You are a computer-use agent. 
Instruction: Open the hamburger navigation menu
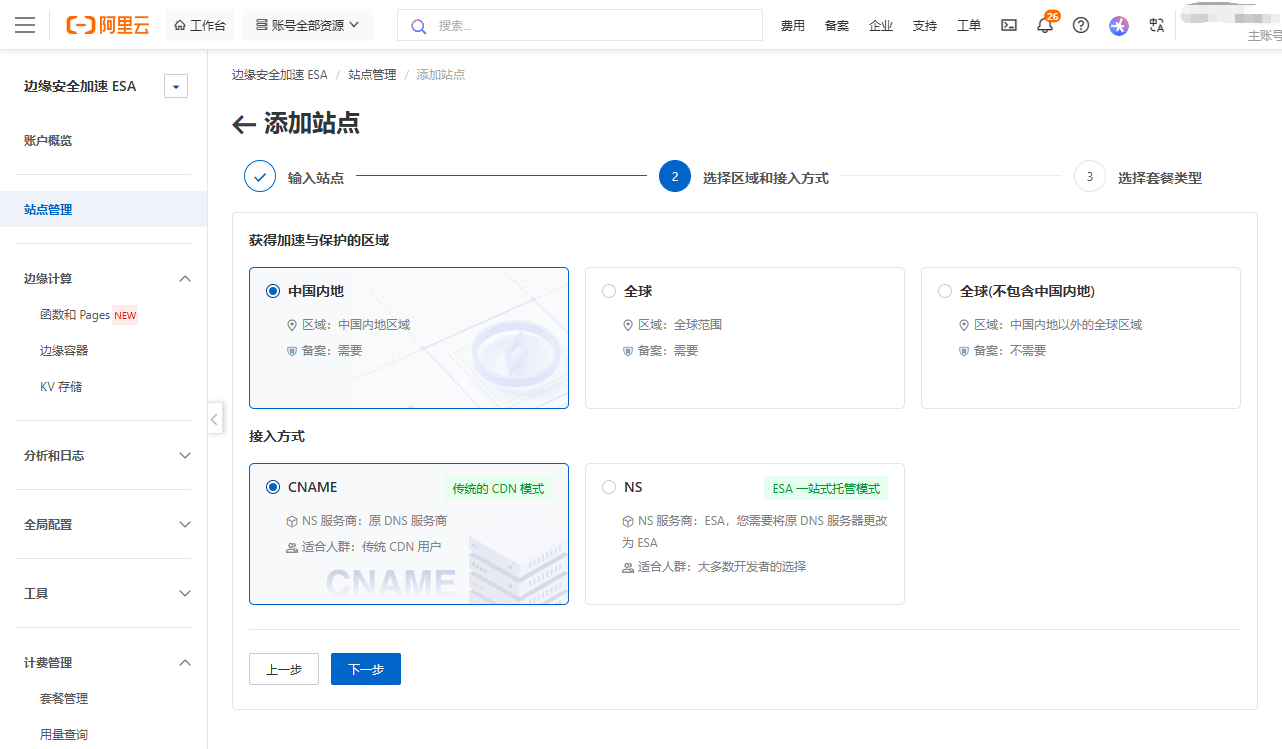pos(25,25)
